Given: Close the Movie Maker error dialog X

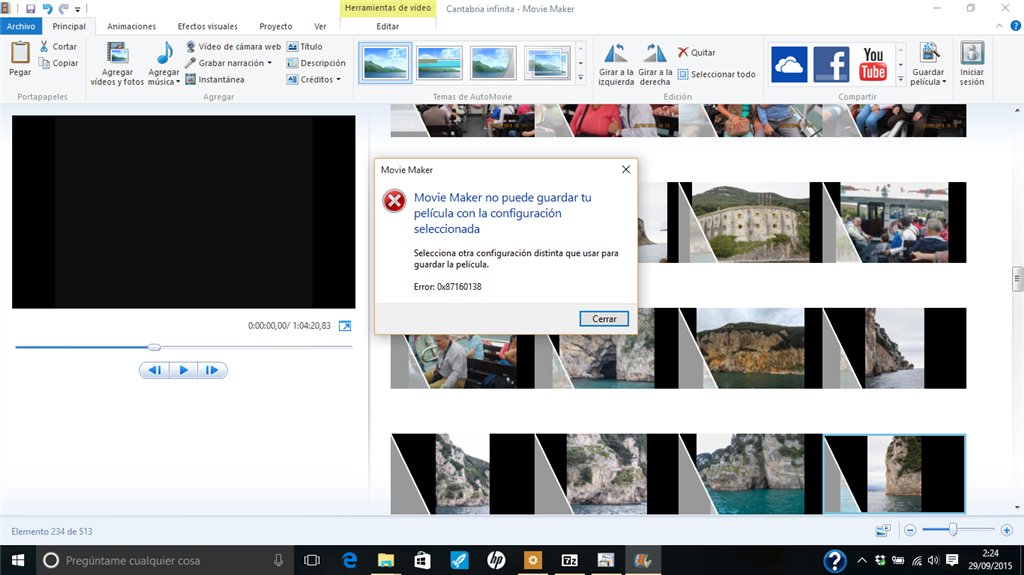Looking at the screenshot, I should [x=626, y=169].
